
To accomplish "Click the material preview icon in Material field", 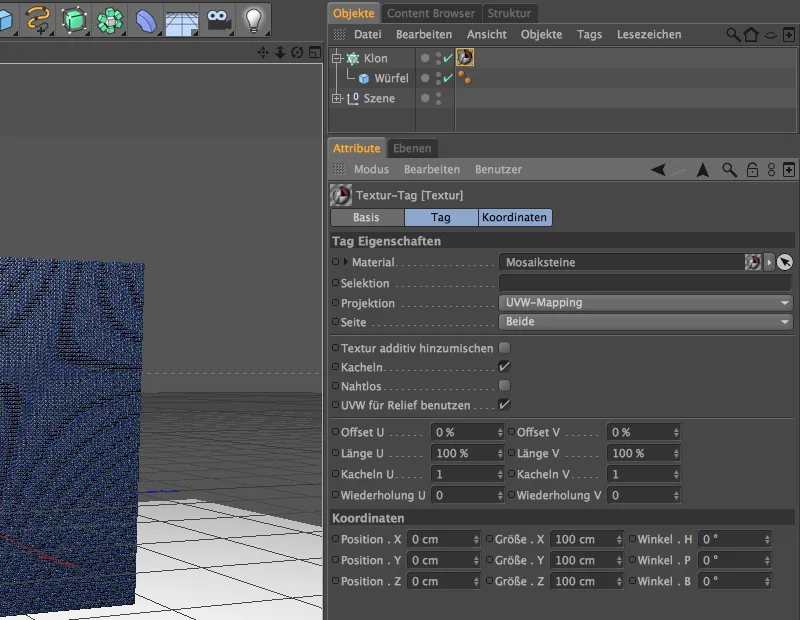I will [x=753, y=262].
